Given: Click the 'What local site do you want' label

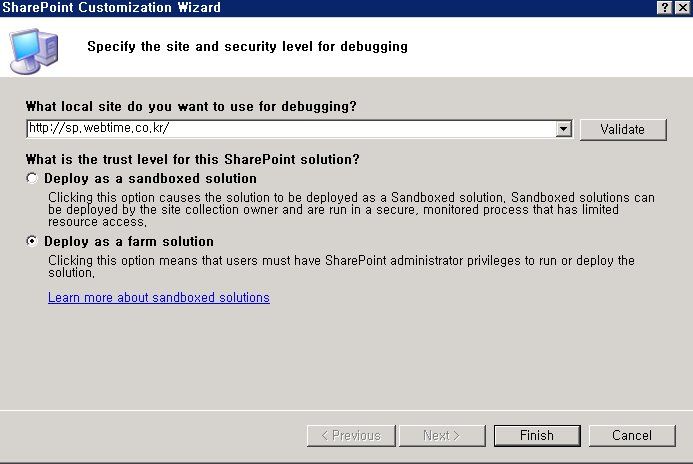Looking at the screenshot, I should [191, 106].
